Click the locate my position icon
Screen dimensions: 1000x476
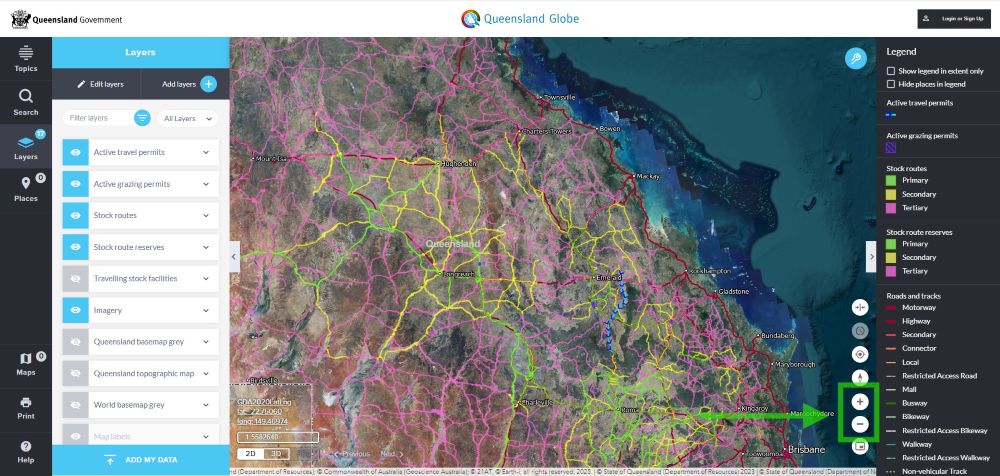[x=860, y=354]
